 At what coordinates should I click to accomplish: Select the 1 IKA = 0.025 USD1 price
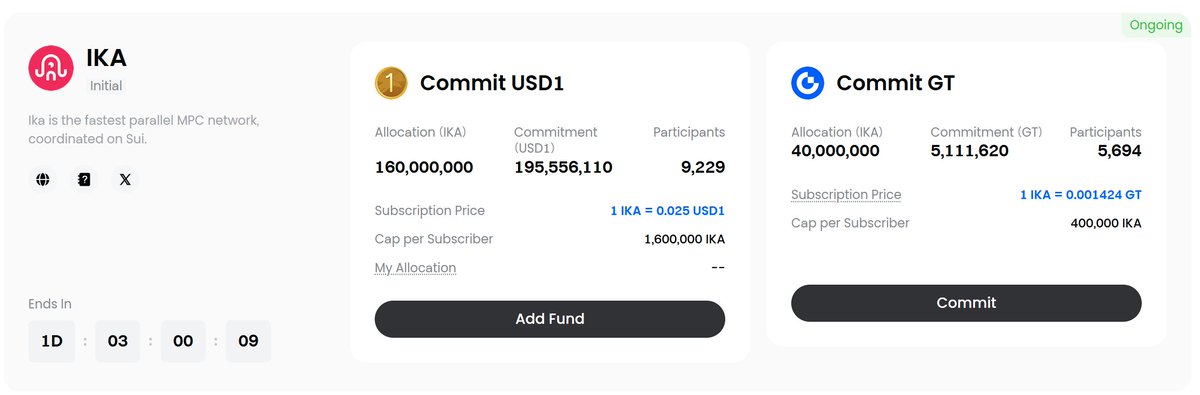(667, 211)
